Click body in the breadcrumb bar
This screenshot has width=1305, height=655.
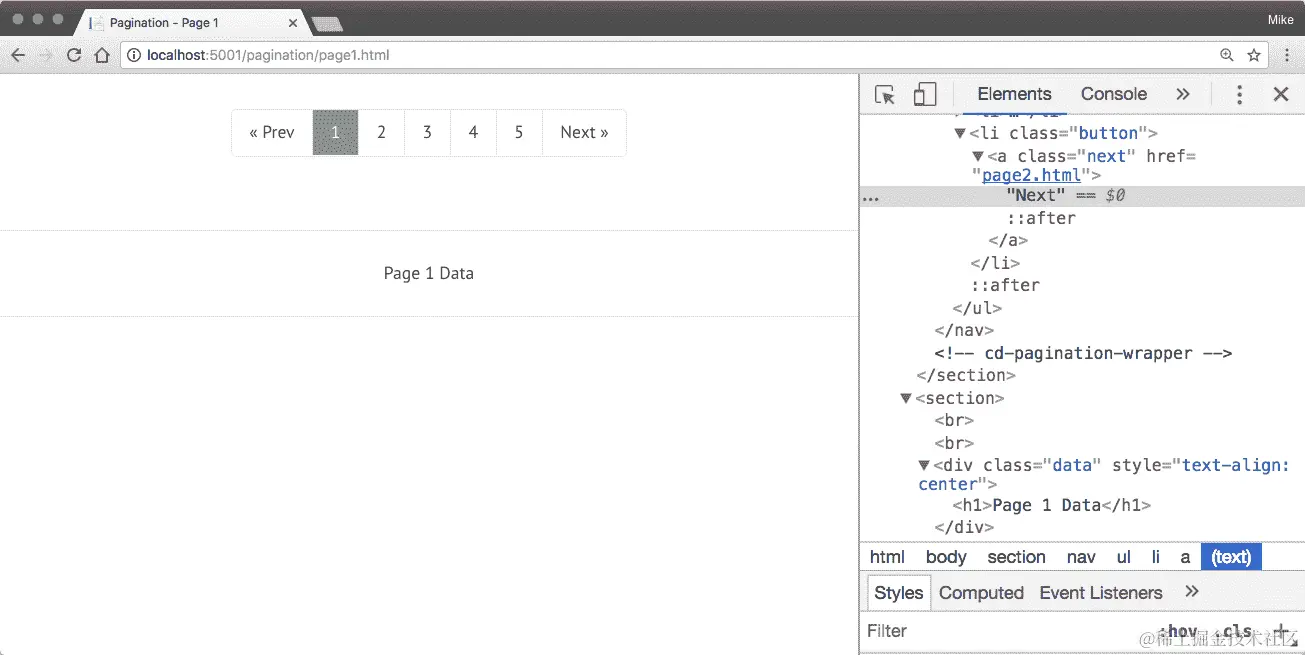click(946, 557)
